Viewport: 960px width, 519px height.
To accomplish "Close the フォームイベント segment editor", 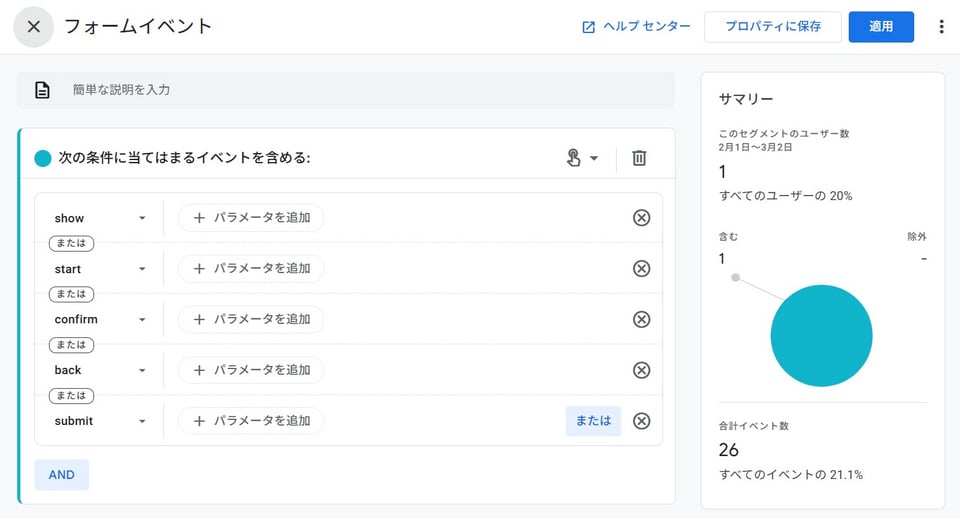I will 34,27.
